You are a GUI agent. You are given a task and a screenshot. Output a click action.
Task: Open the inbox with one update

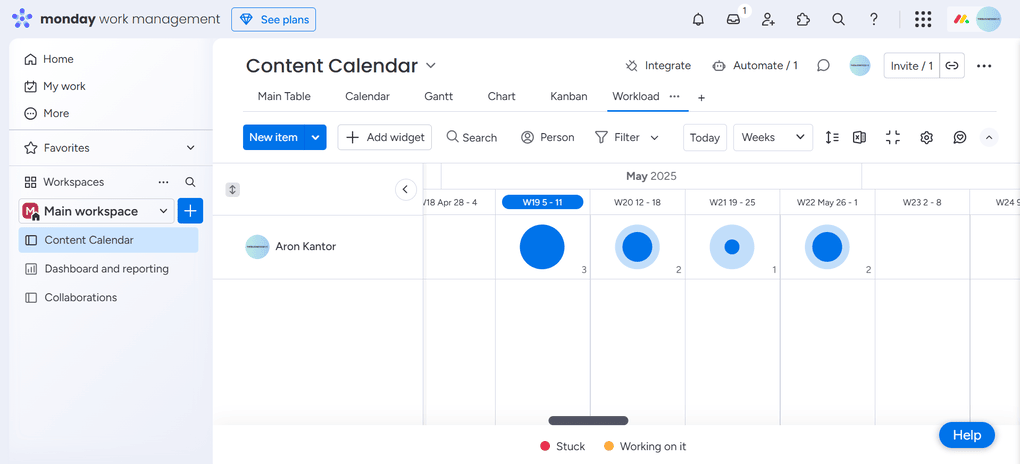click(x=733, y=19)
